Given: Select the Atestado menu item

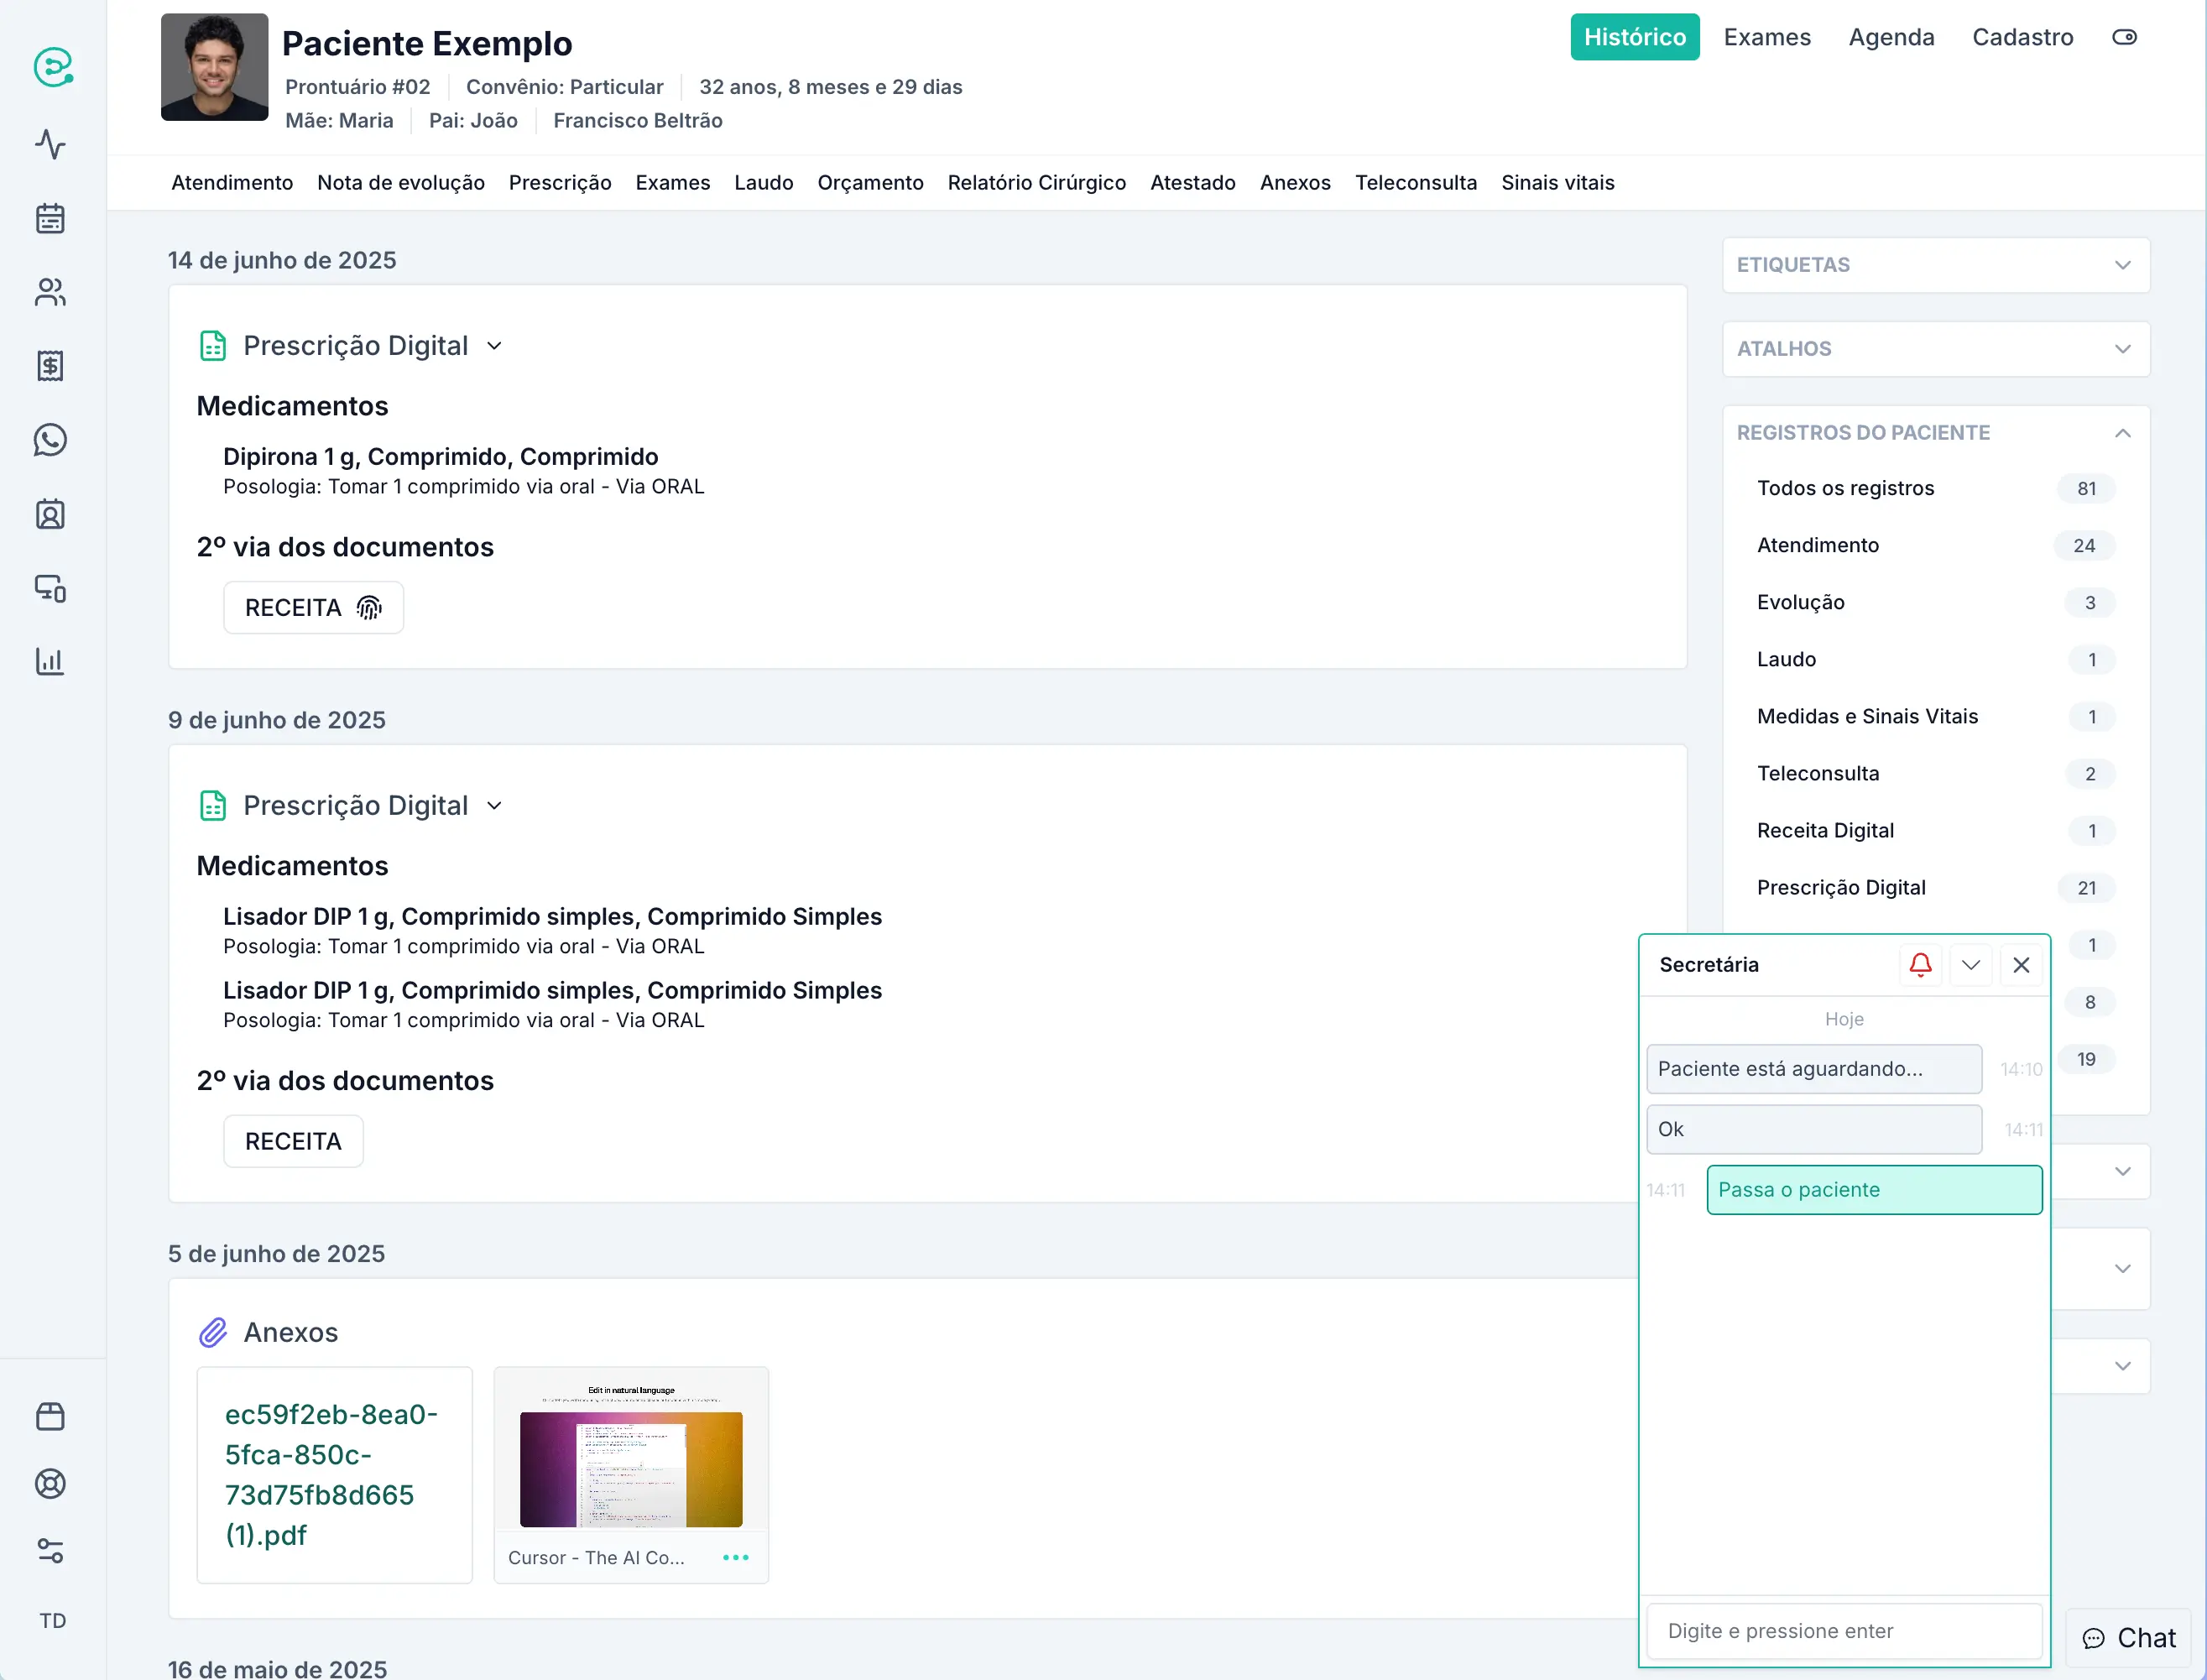Looking at the screenshot, I should tap(1192, 183).
